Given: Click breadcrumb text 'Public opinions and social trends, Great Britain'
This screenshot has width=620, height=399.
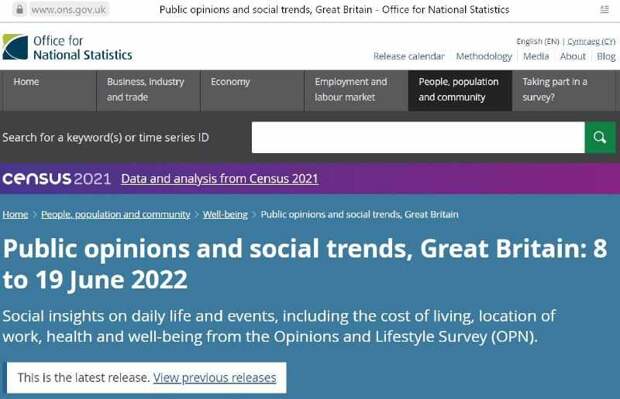Looking at the screenshot, I should [359, 214].
